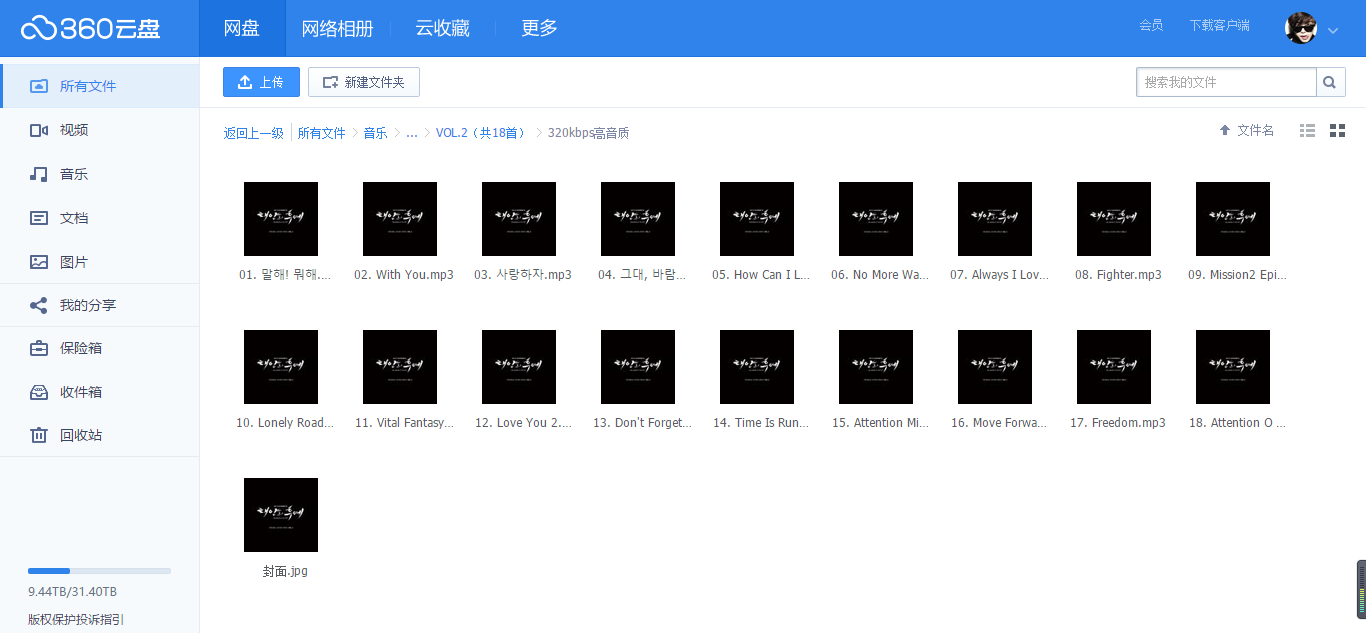Select the 11. Vital Fantasy thumbnail
The height and width of the screenshot is (633, 1366).
pyautogui.click(x=400, y=367)
